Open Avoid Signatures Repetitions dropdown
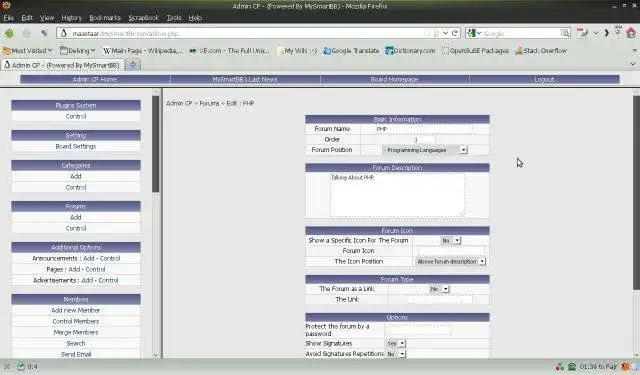This screenshot has width=640, height=375. click(x=396, y=354)
